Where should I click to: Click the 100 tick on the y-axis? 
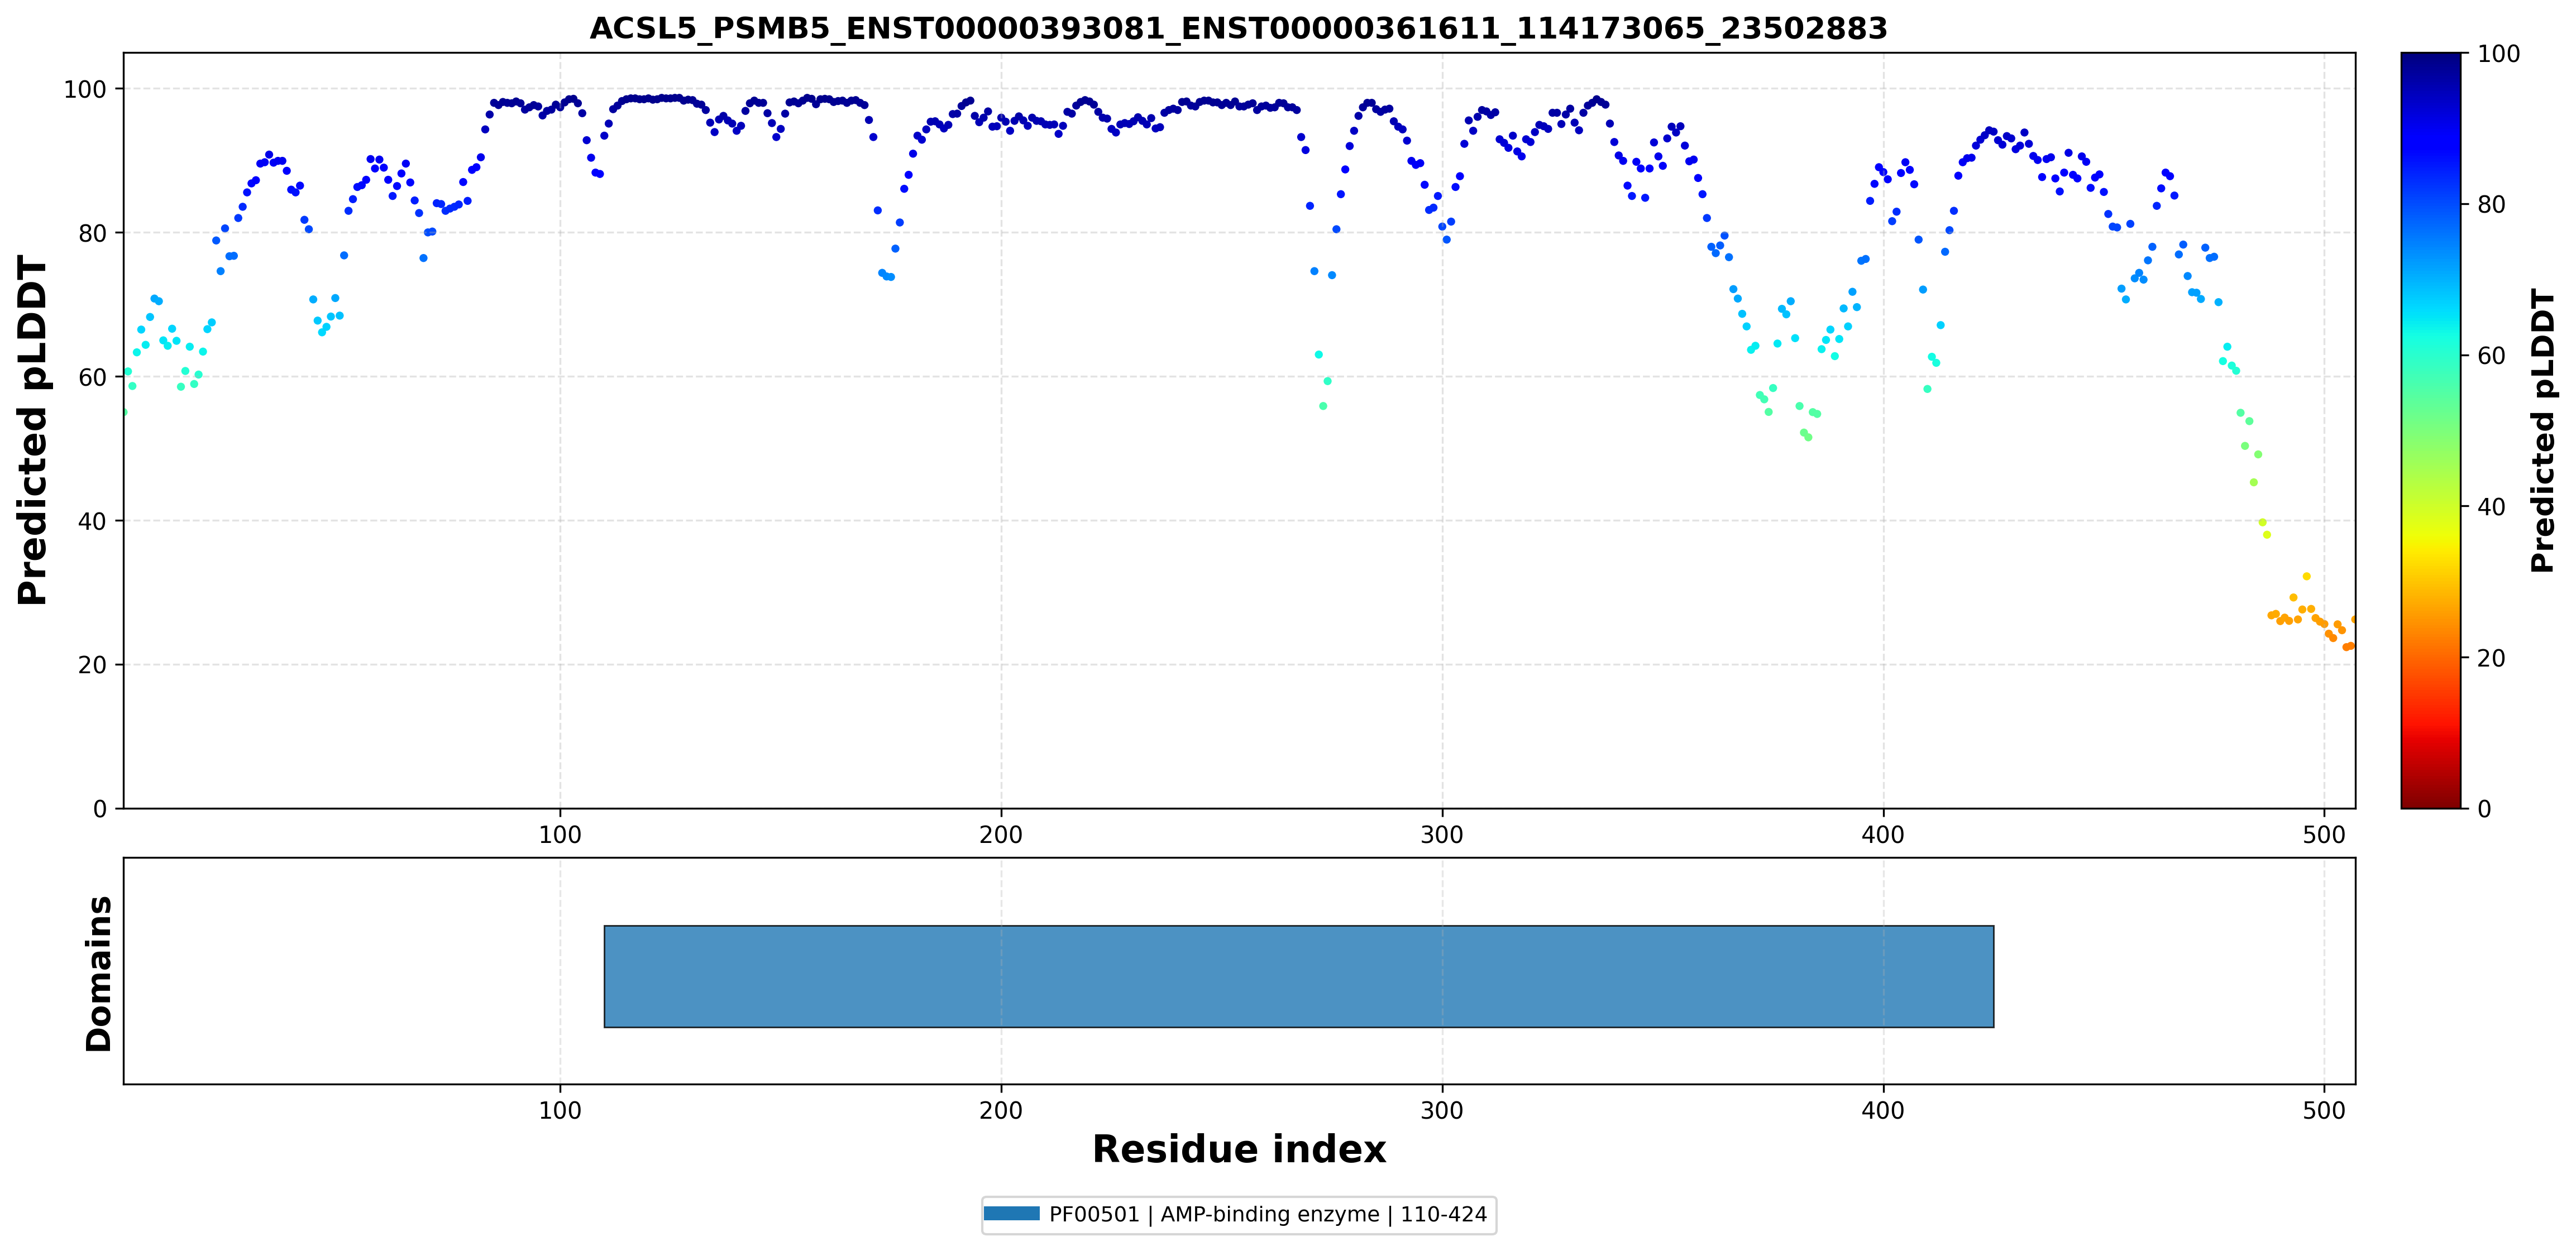(x=85, y=89)
